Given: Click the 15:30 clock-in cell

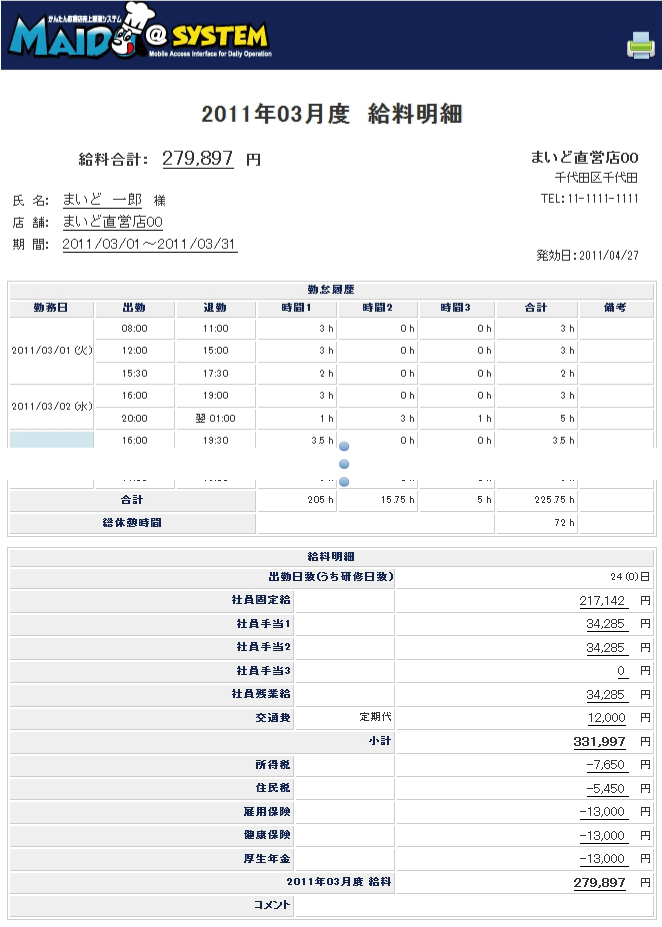Looking at the screenshot, I should pos(135,374).
